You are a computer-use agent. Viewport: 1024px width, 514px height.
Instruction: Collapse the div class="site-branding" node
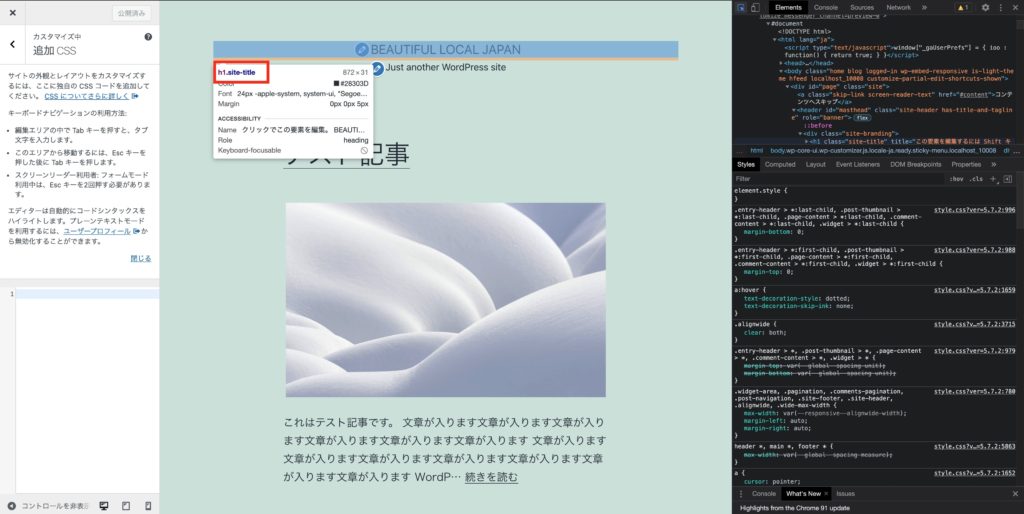tap(801, 134)
